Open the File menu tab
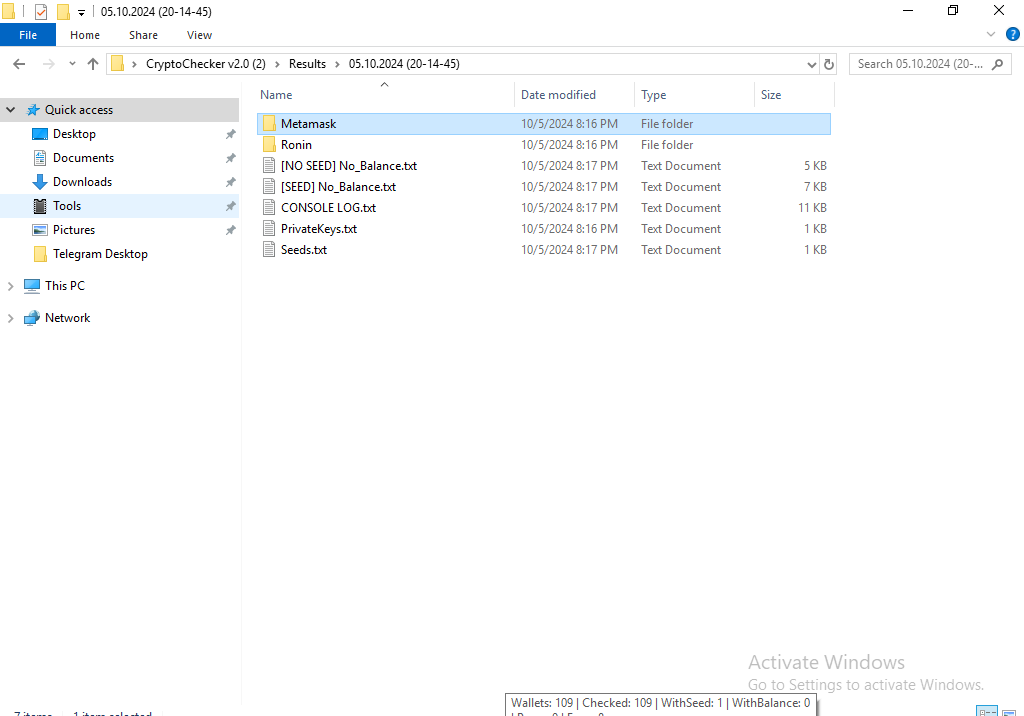 coord(28,35)
